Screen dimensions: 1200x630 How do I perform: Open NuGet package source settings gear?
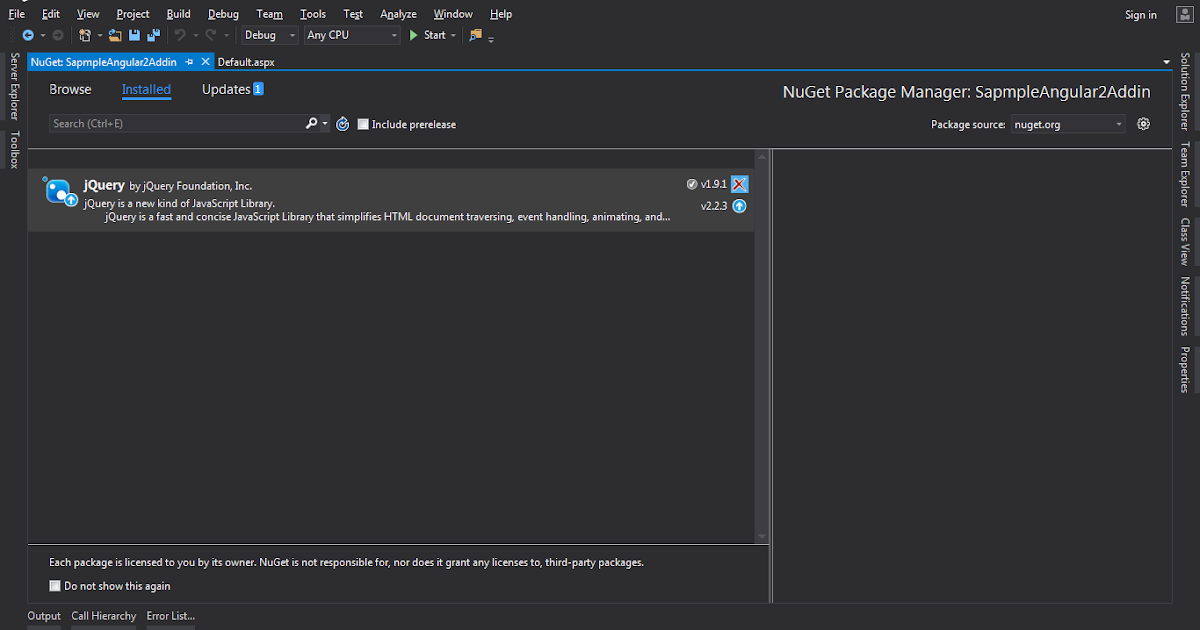1142,123
